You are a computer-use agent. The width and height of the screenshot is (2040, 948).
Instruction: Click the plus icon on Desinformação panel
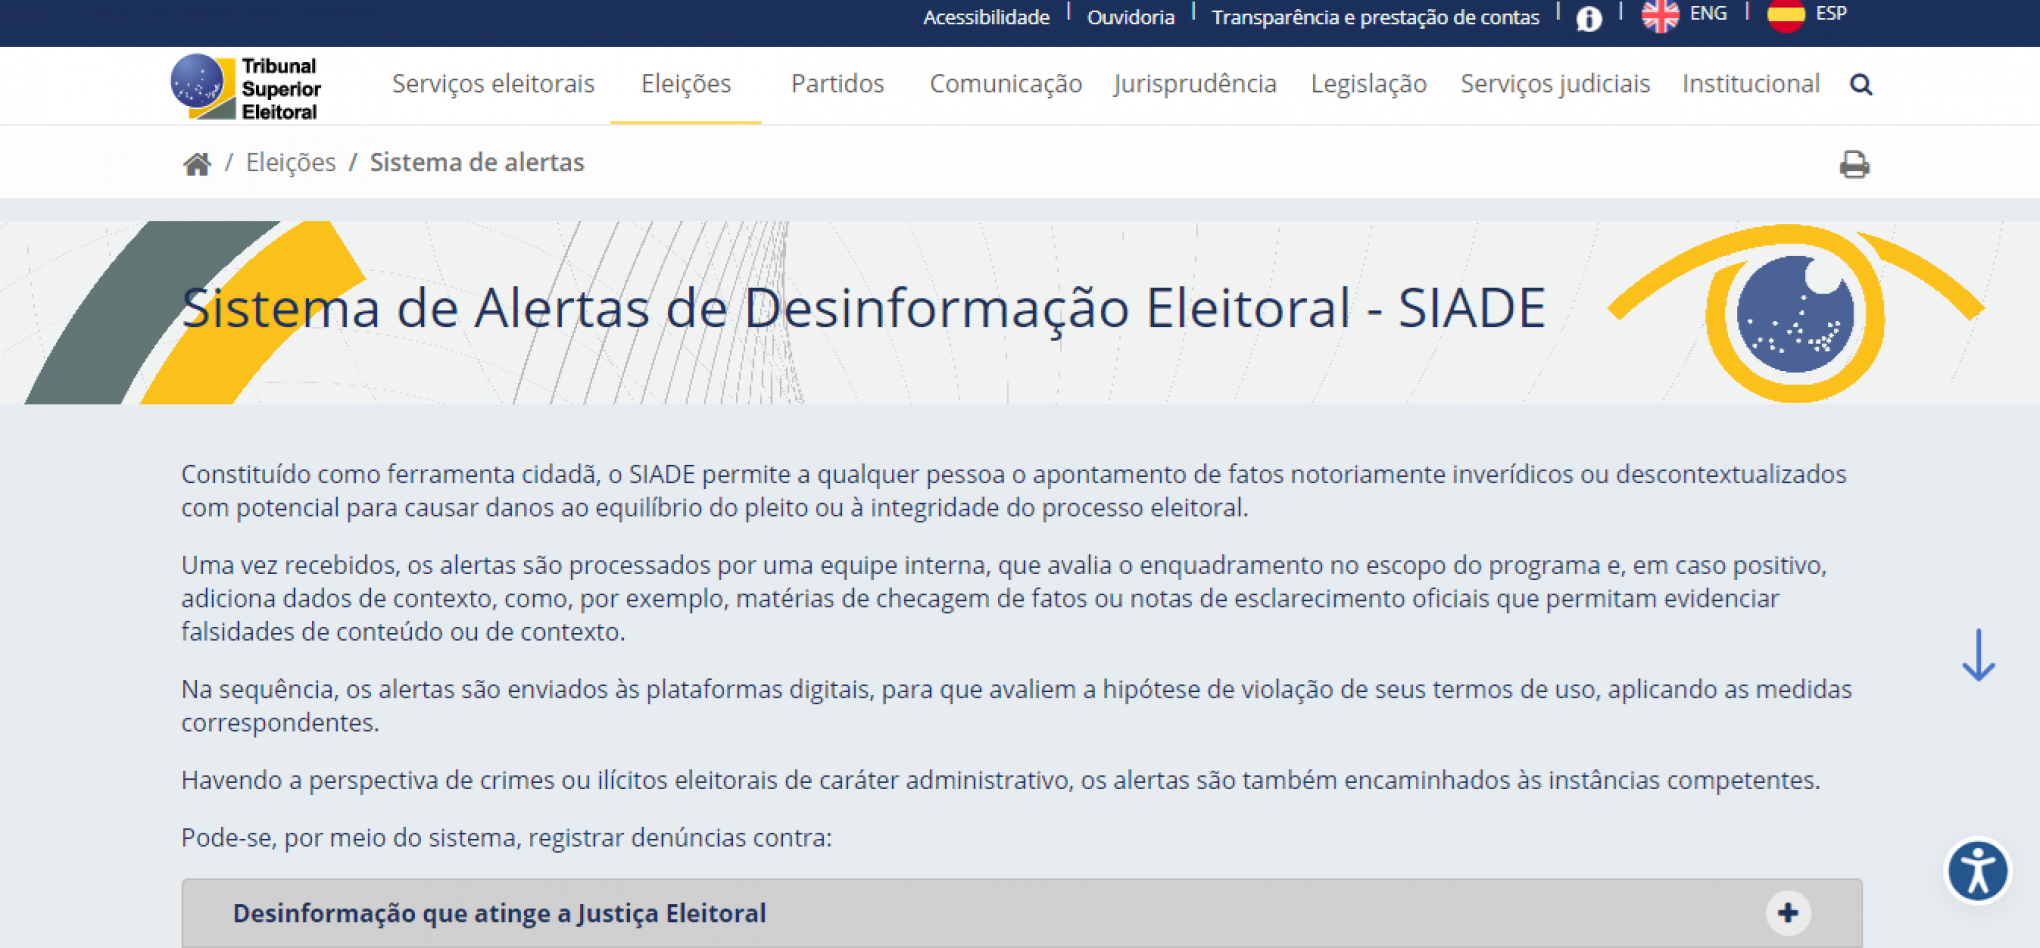tap(1788, 913)
